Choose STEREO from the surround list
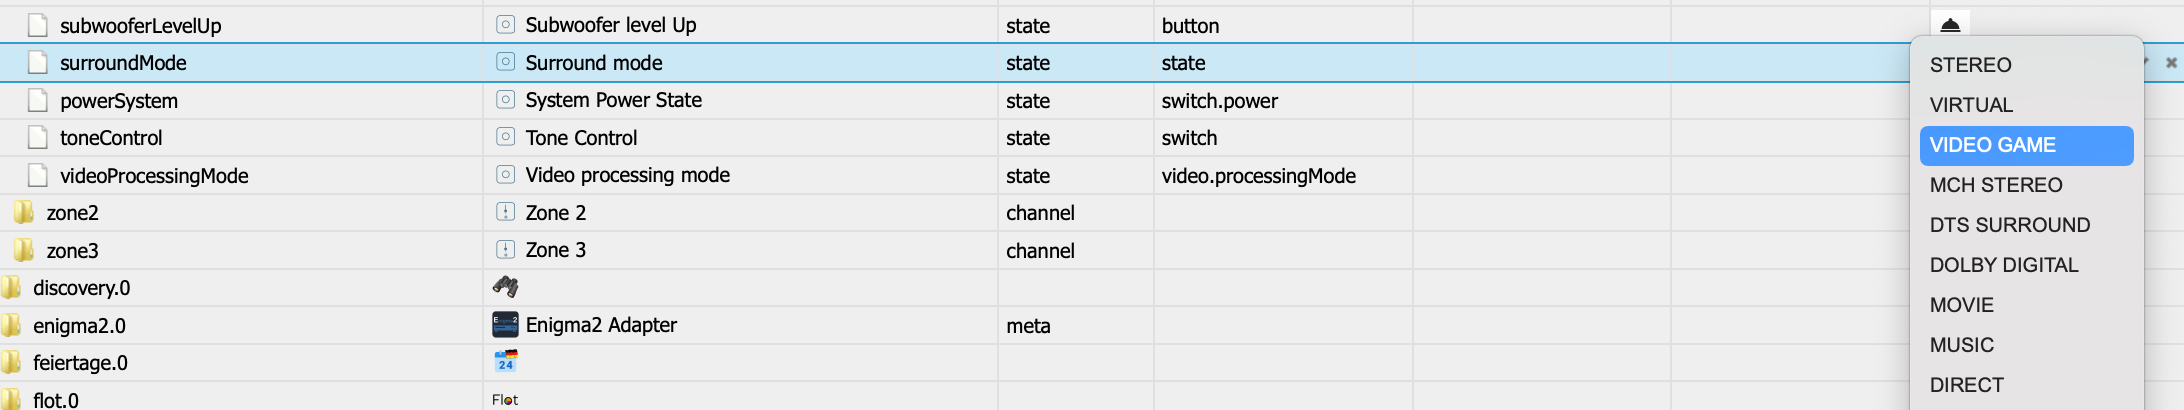Screen dimensions: 2184x410 (1970, 65)
